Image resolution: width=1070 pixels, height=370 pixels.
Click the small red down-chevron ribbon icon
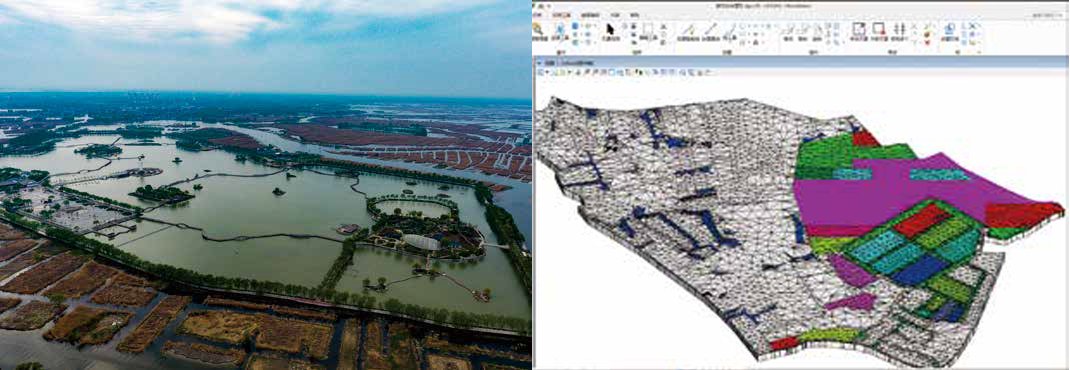(x=927, y=42)
